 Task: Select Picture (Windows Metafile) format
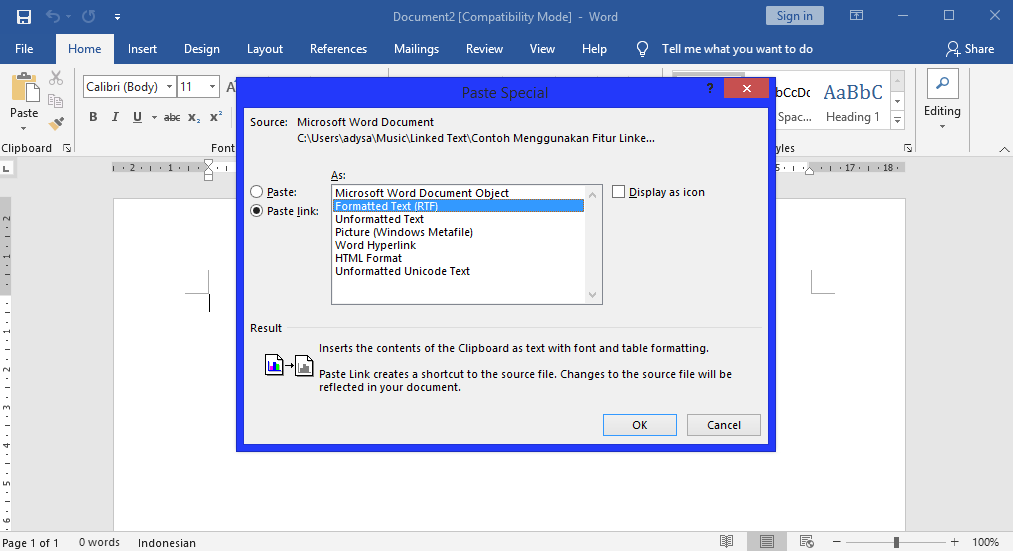458,232
